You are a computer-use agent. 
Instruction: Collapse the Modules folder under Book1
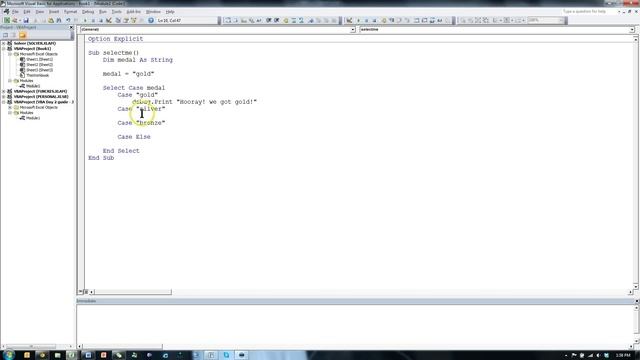tap(10, 81)
